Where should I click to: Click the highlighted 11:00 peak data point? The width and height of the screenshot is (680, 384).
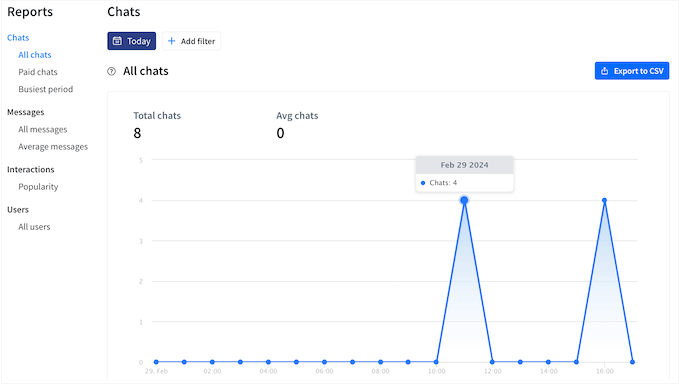pyautogui.click(x=464, y=200)
